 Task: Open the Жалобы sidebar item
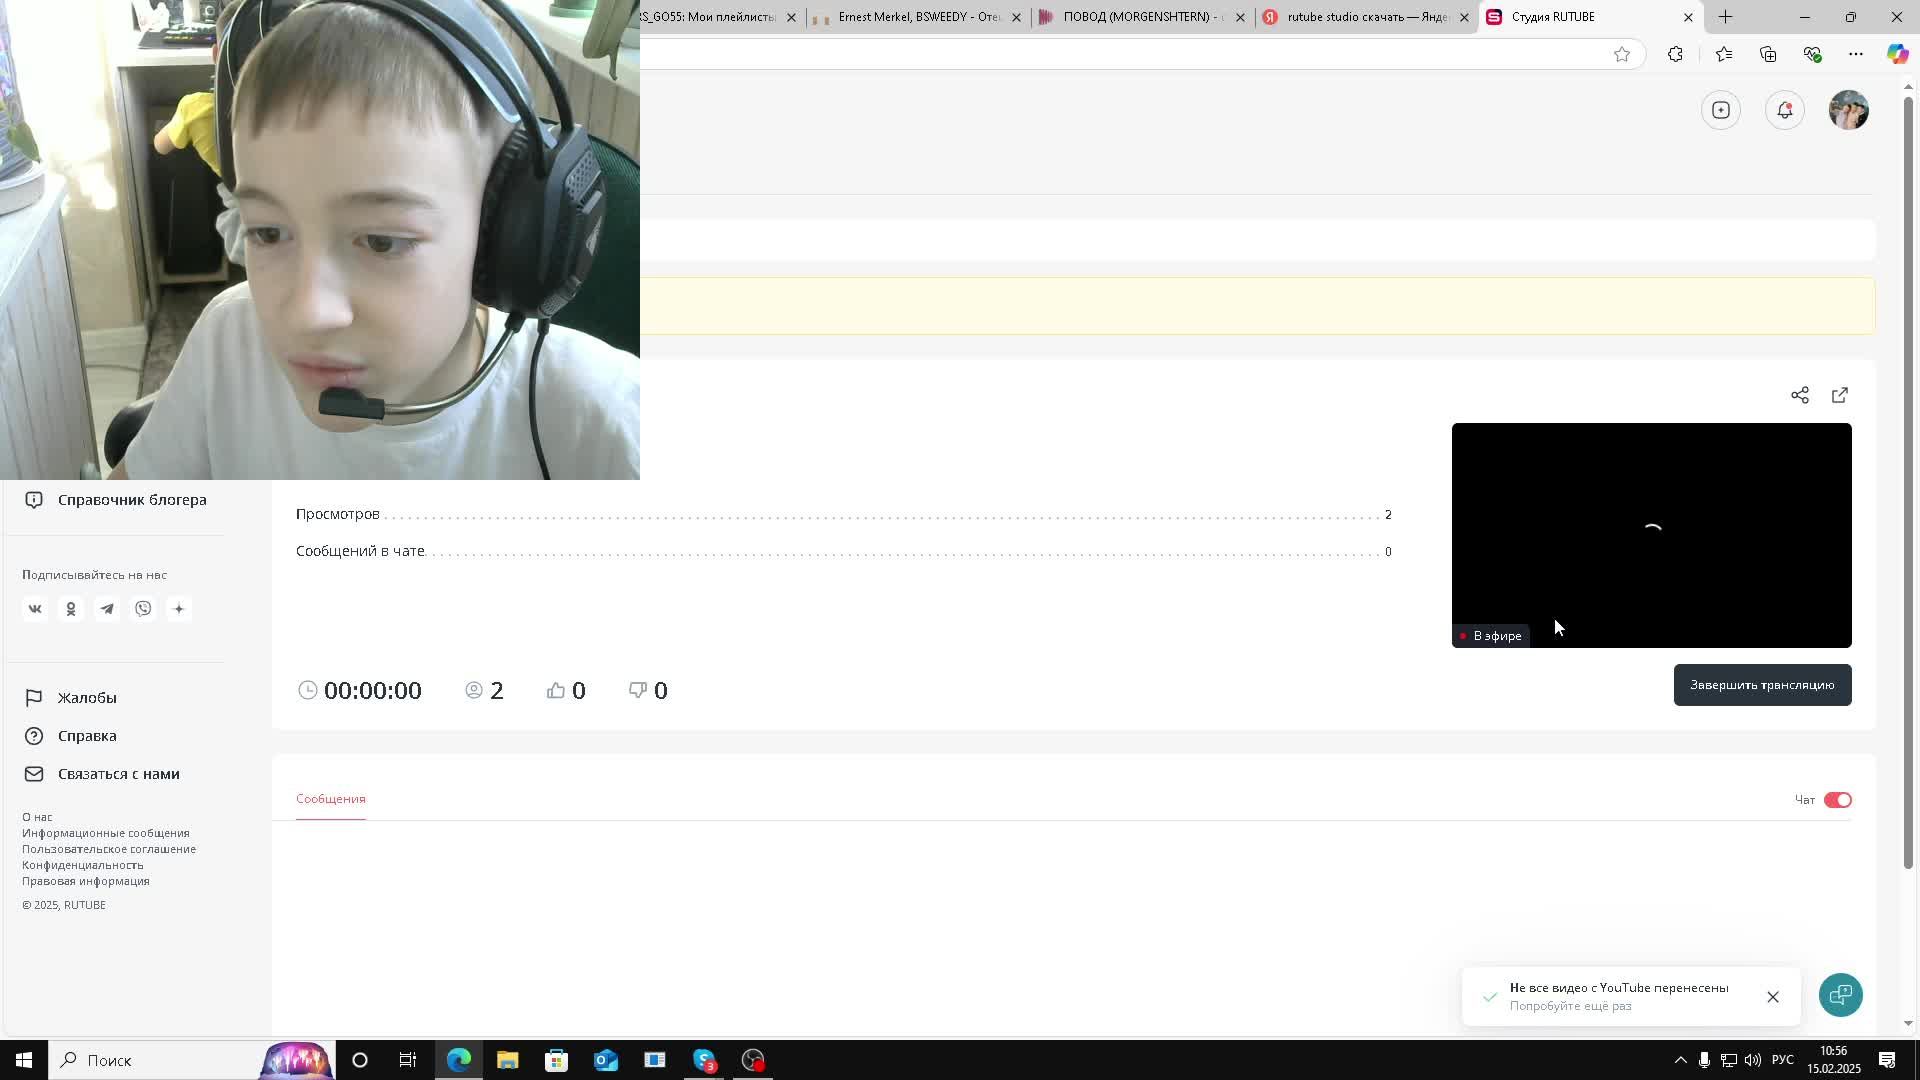87,698
